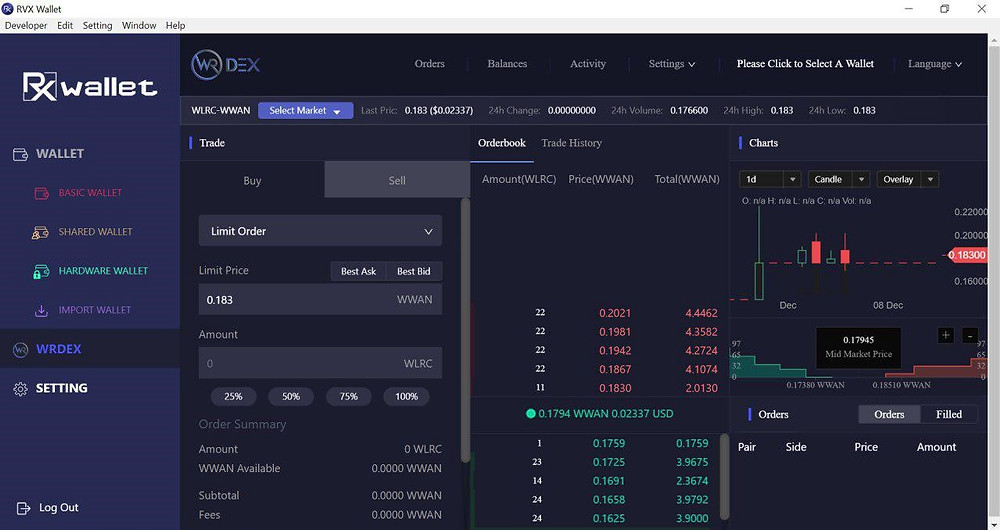Select the 50% amount button

[291, 396]
